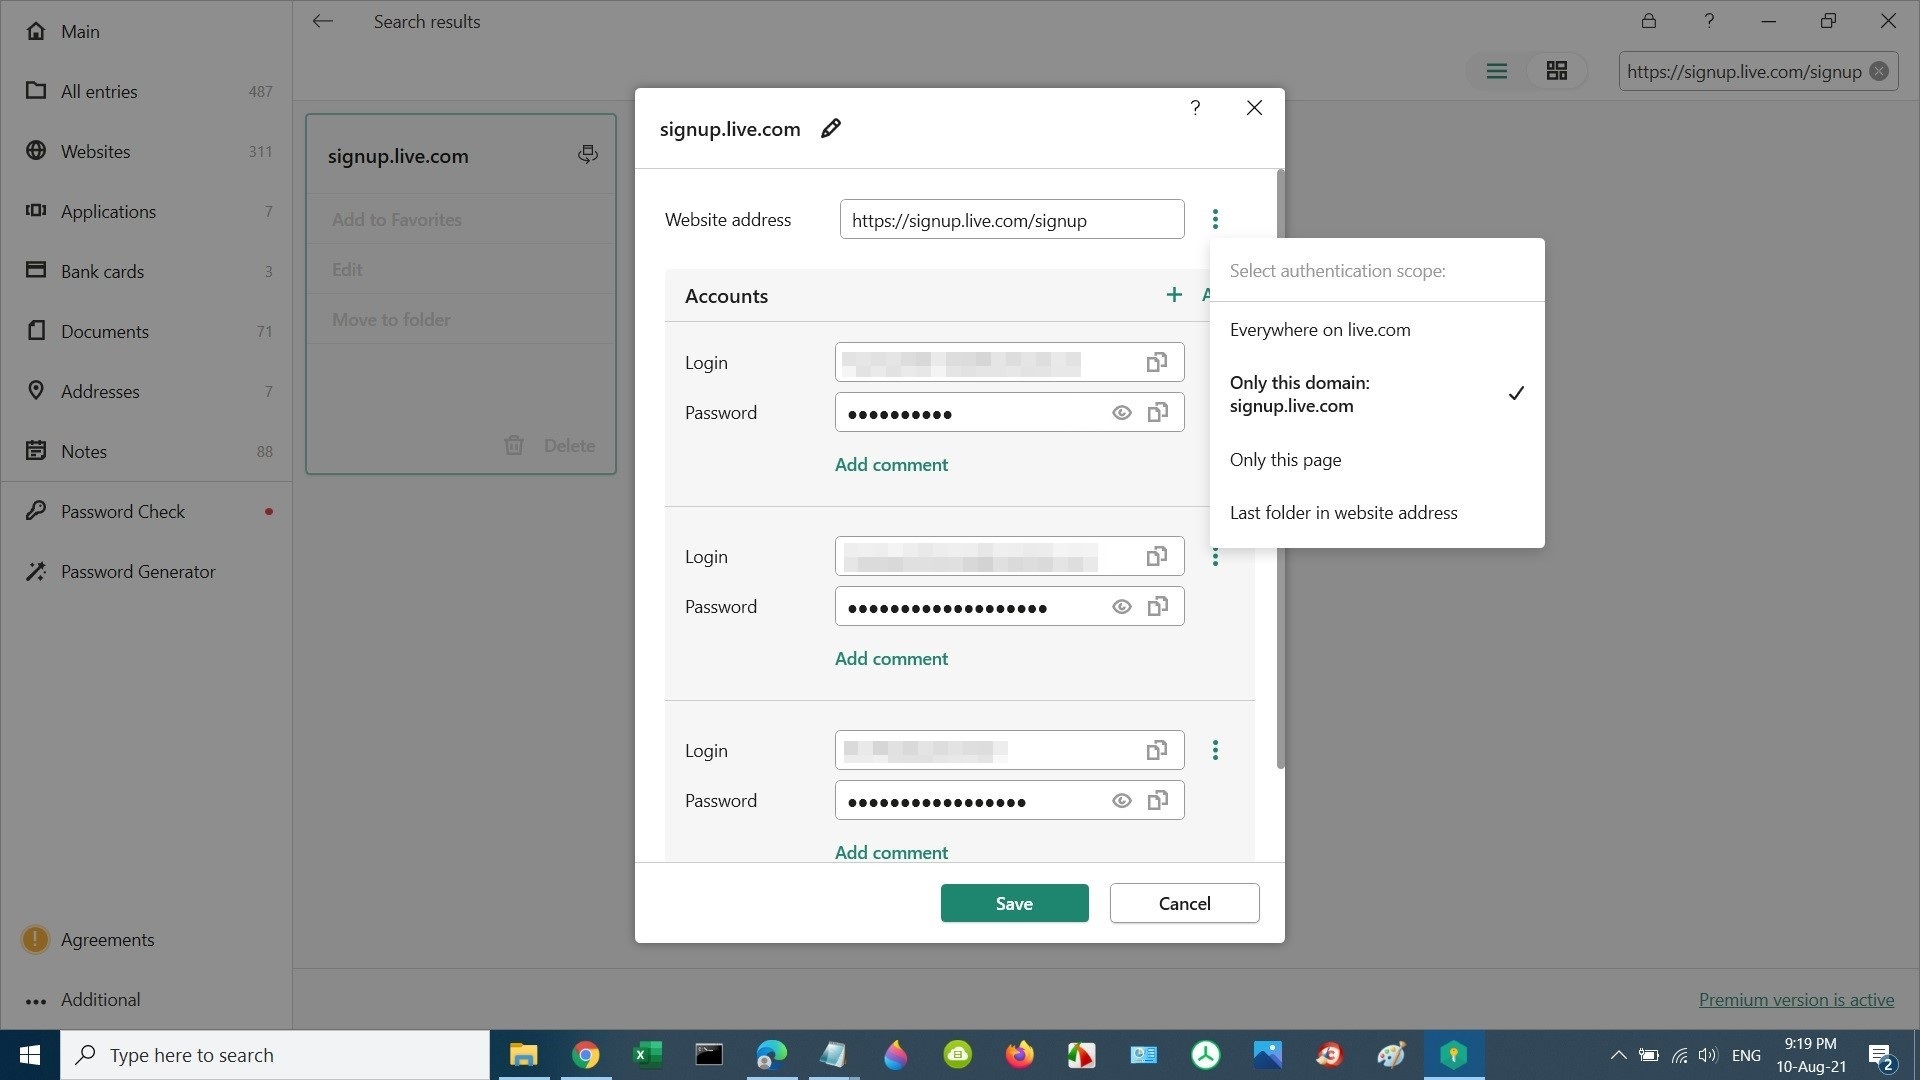Open the notification center
Screen dimensions: 1920x1080
click(x=1880, y=1056)
